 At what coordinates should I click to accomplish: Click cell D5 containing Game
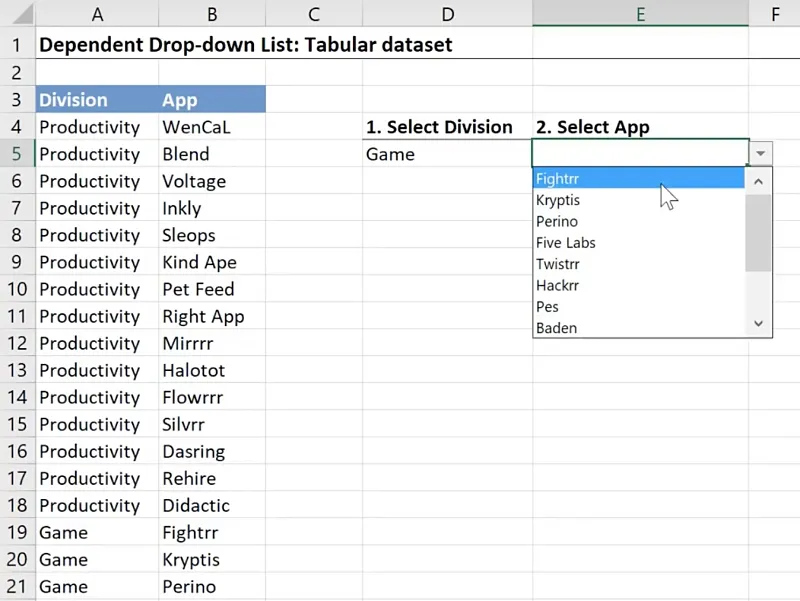pos(447,154)
